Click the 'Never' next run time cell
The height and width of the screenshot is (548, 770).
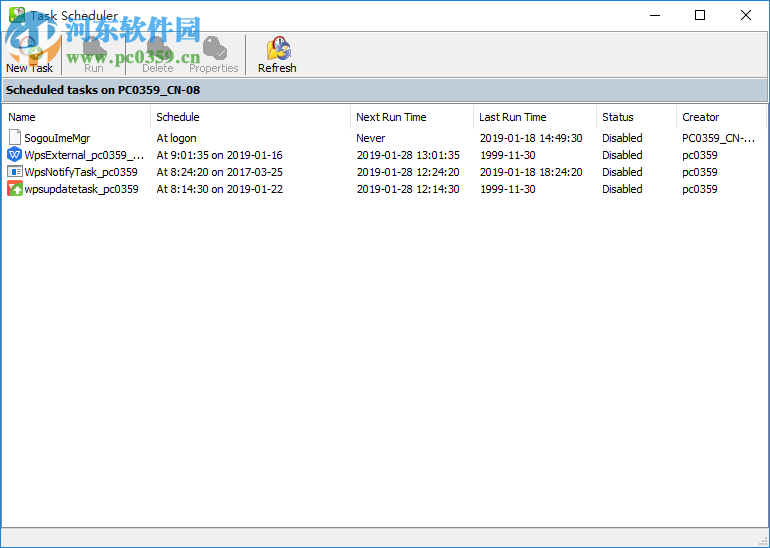click(x=371, y=138)
